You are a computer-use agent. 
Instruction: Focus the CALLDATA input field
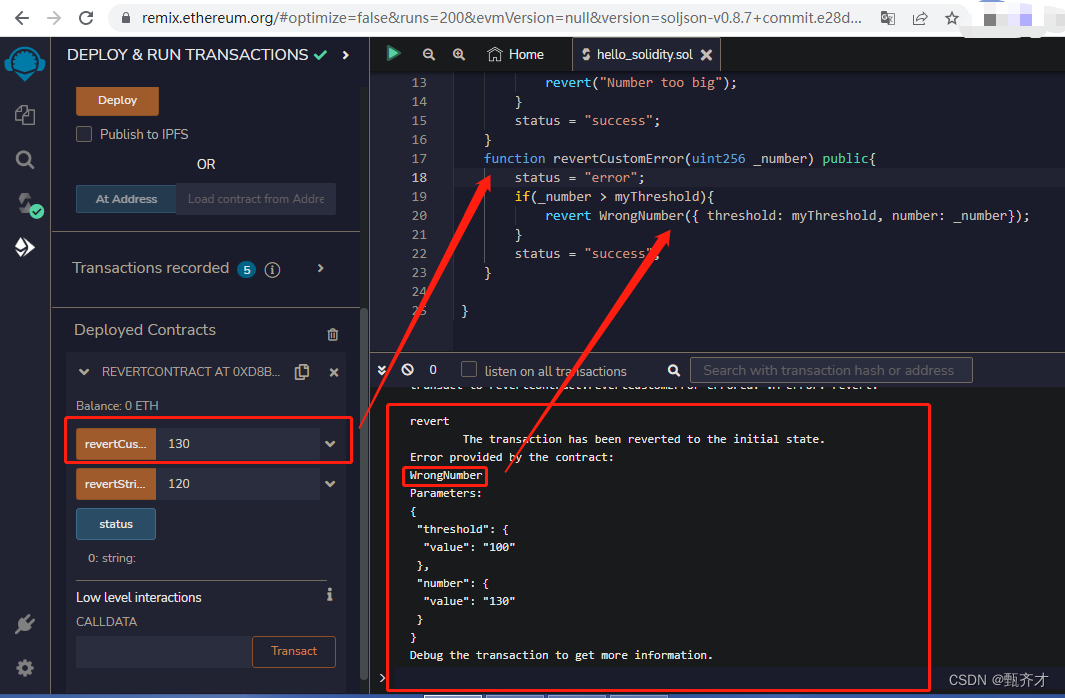point(164,652)
